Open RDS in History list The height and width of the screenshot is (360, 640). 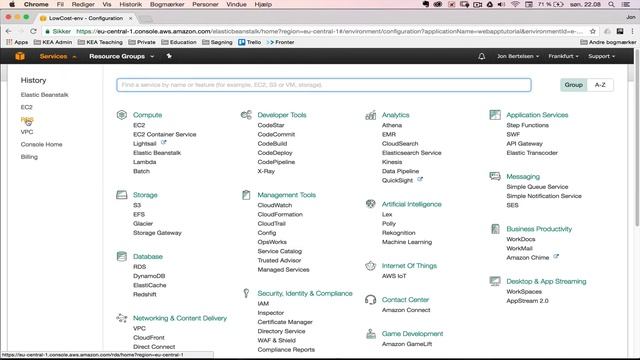click(x=27, y=120)
